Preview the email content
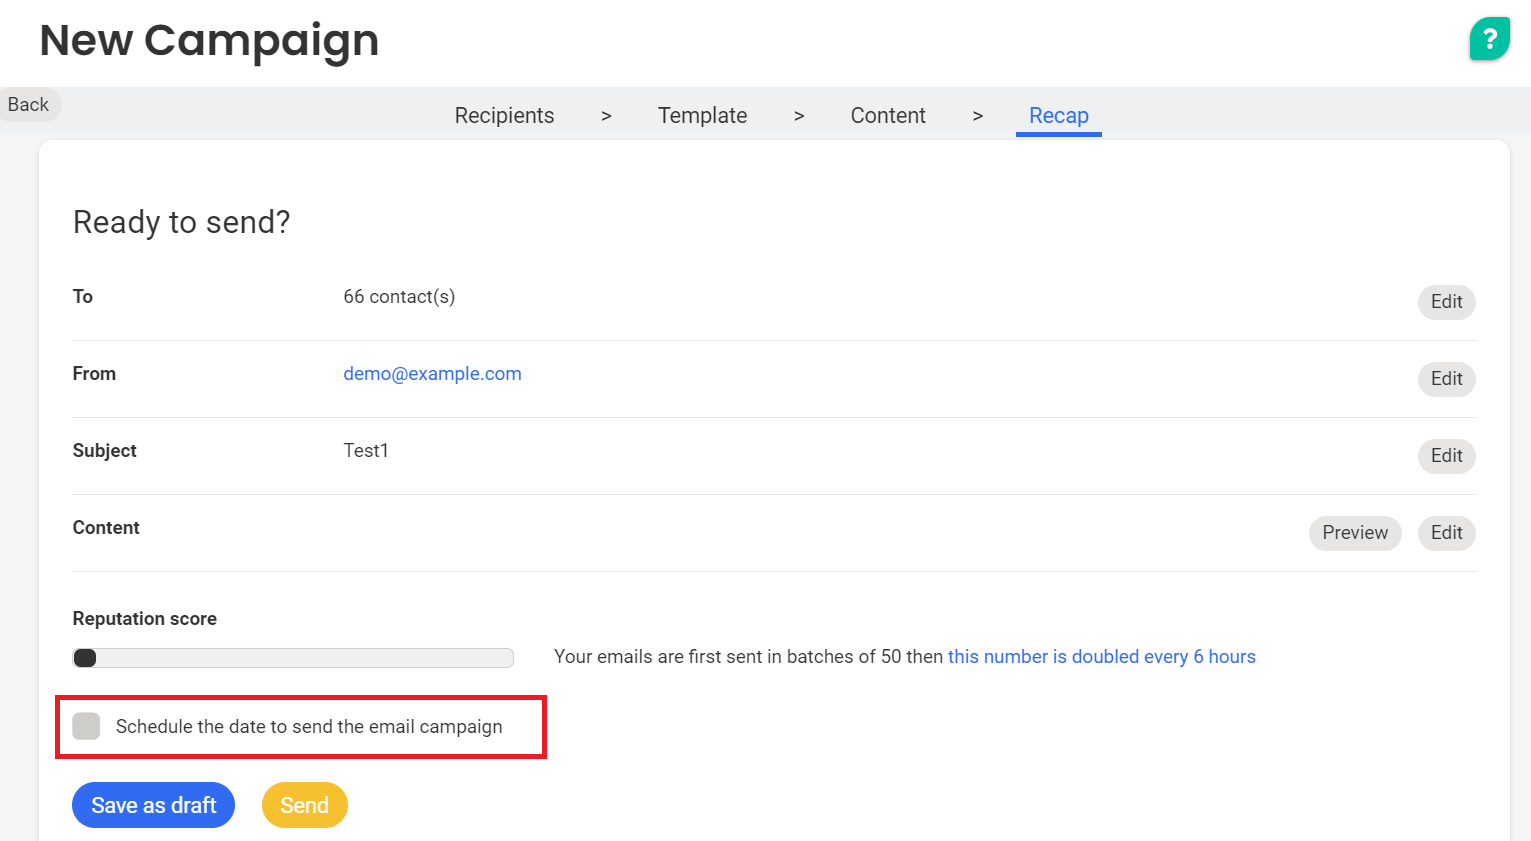The height and width of the screenshot is (841, 1531). click(x=1354, y=533)
